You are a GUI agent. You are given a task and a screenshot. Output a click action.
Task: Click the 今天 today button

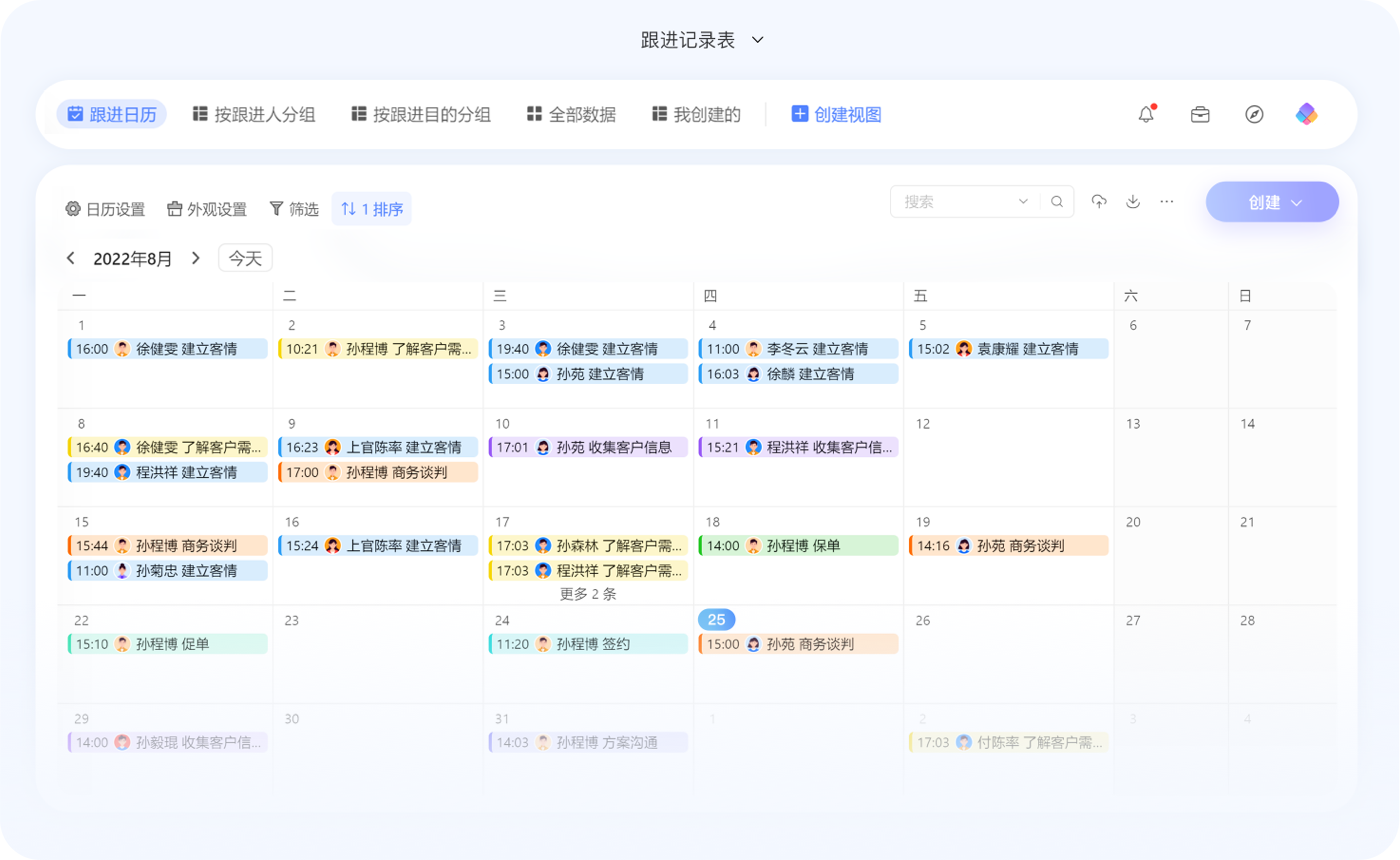point(245,258)
